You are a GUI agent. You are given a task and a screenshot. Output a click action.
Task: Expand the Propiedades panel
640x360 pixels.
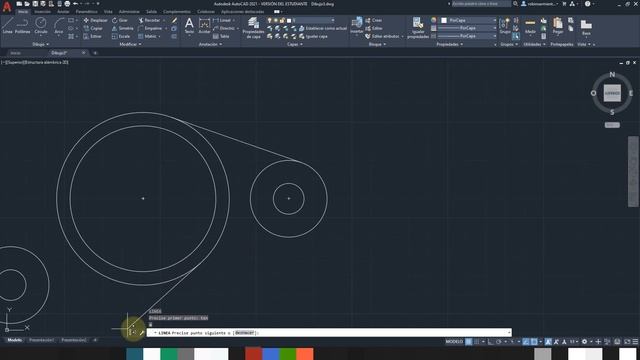450,44
